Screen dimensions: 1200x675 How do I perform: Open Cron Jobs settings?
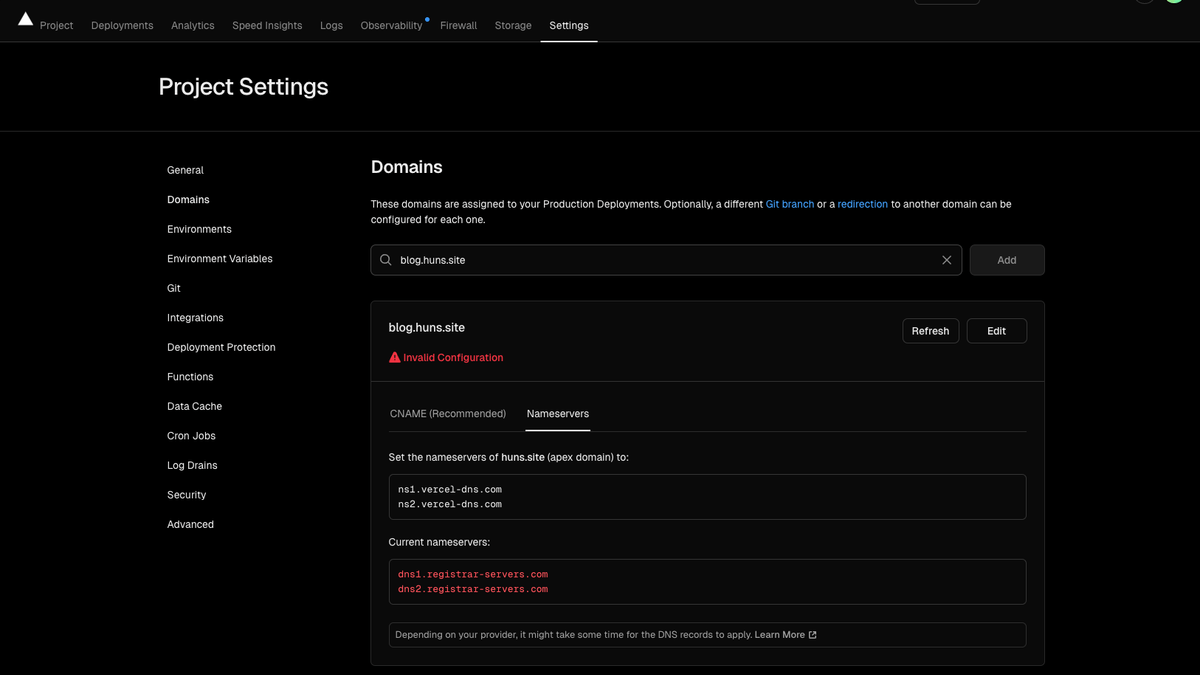click(191, 436)
